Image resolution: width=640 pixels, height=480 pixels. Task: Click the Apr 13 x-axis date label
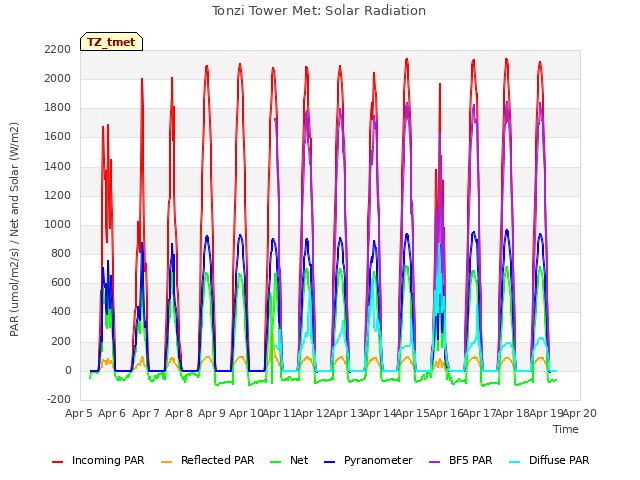click(x=346, y=413)
